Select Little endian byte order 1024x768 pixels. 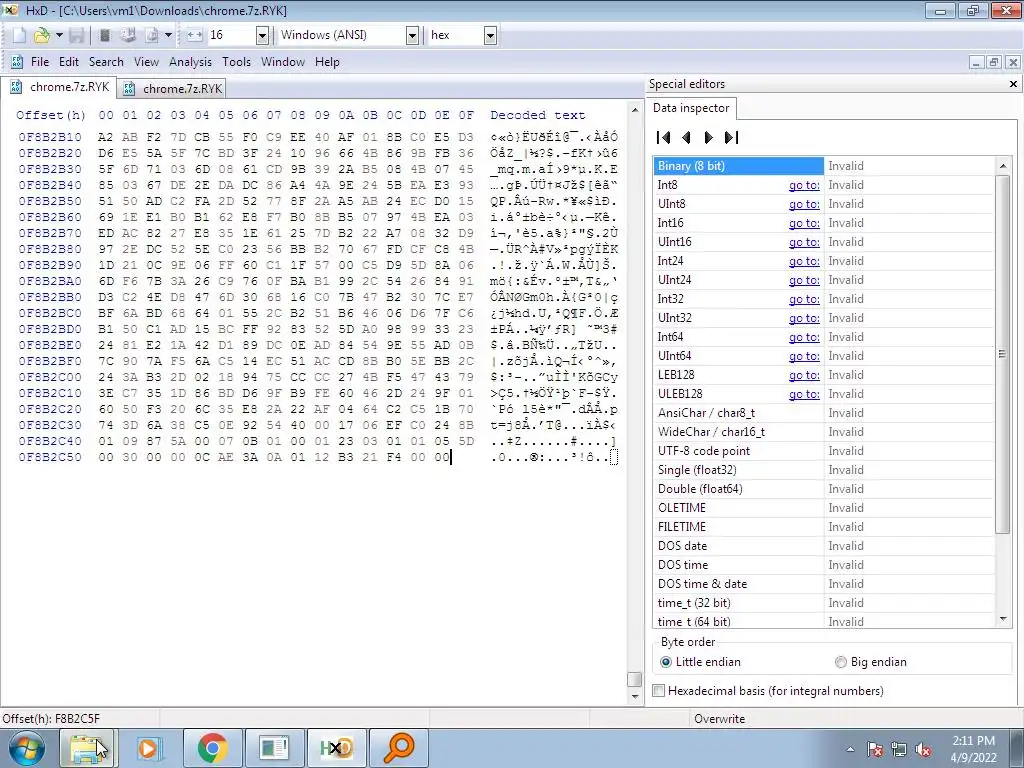pos(701,662)
